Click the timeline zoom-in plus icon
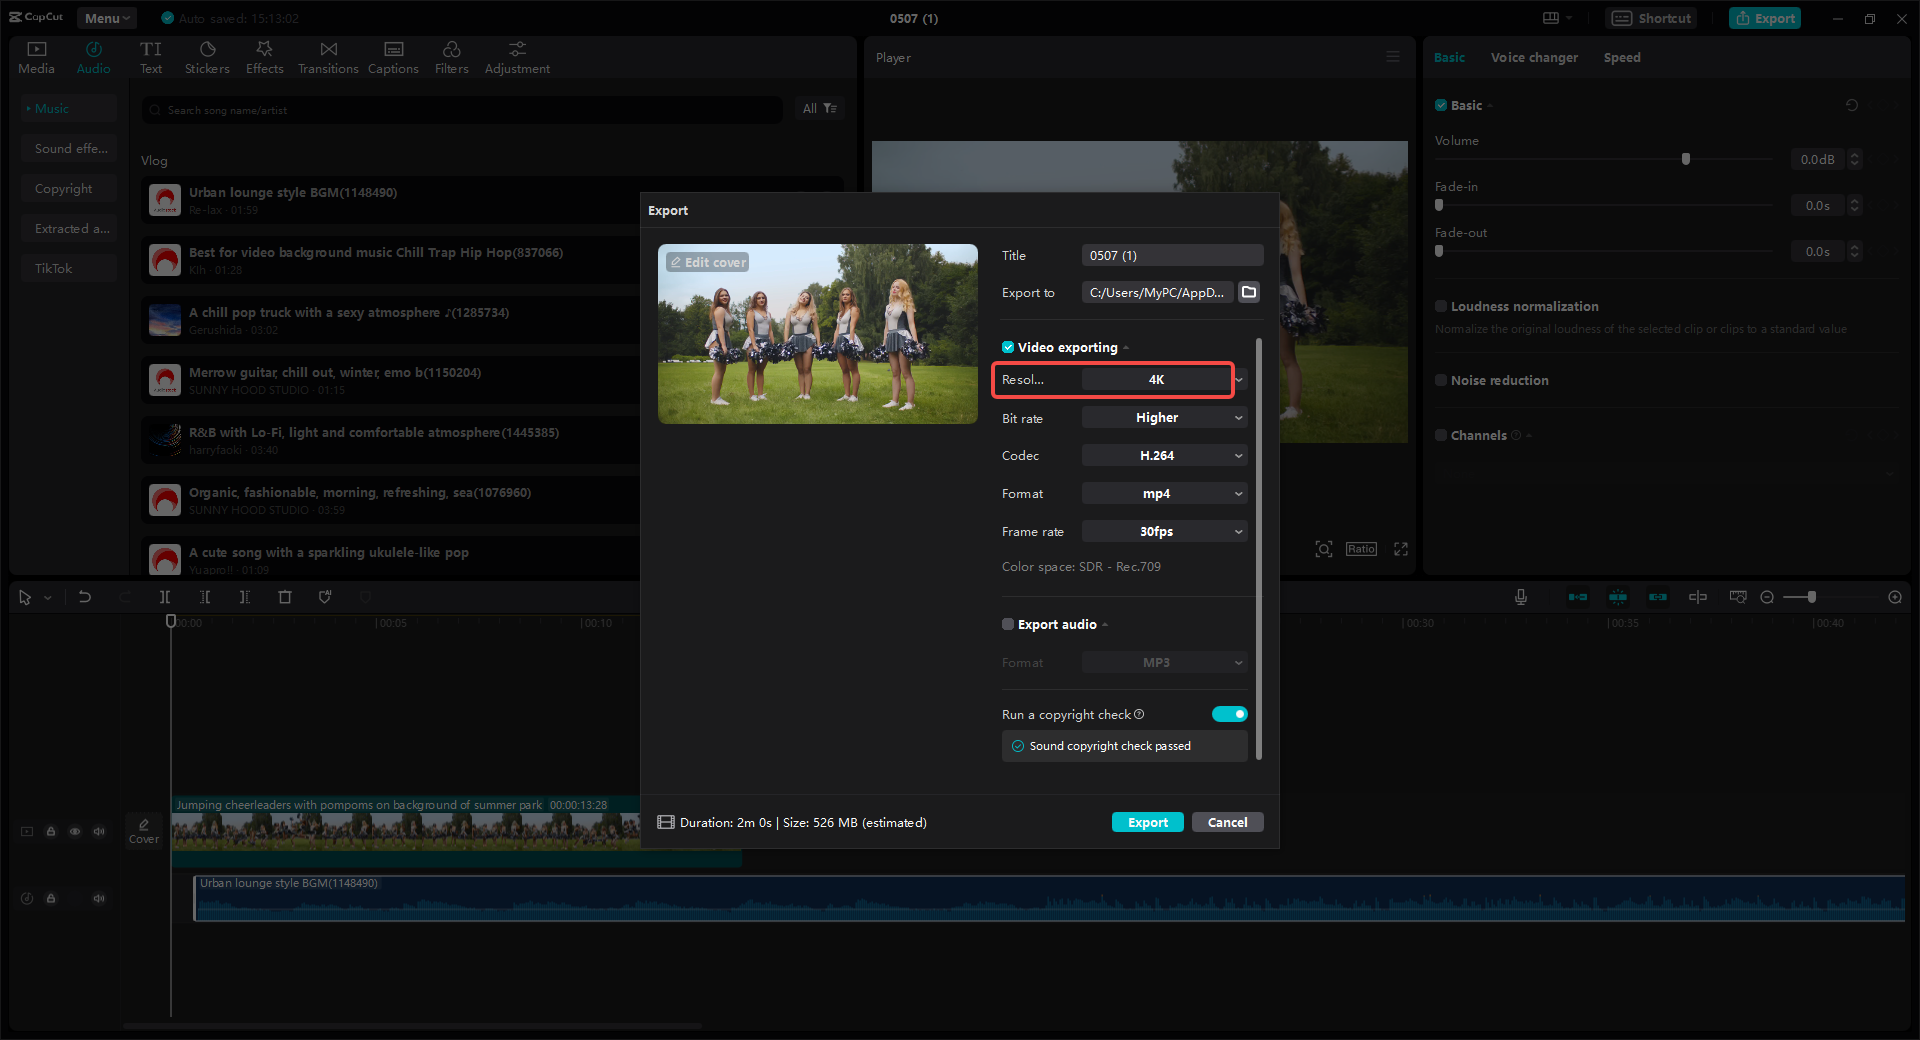Screen dimensions: 1920x1040 tap(1895, 597)
